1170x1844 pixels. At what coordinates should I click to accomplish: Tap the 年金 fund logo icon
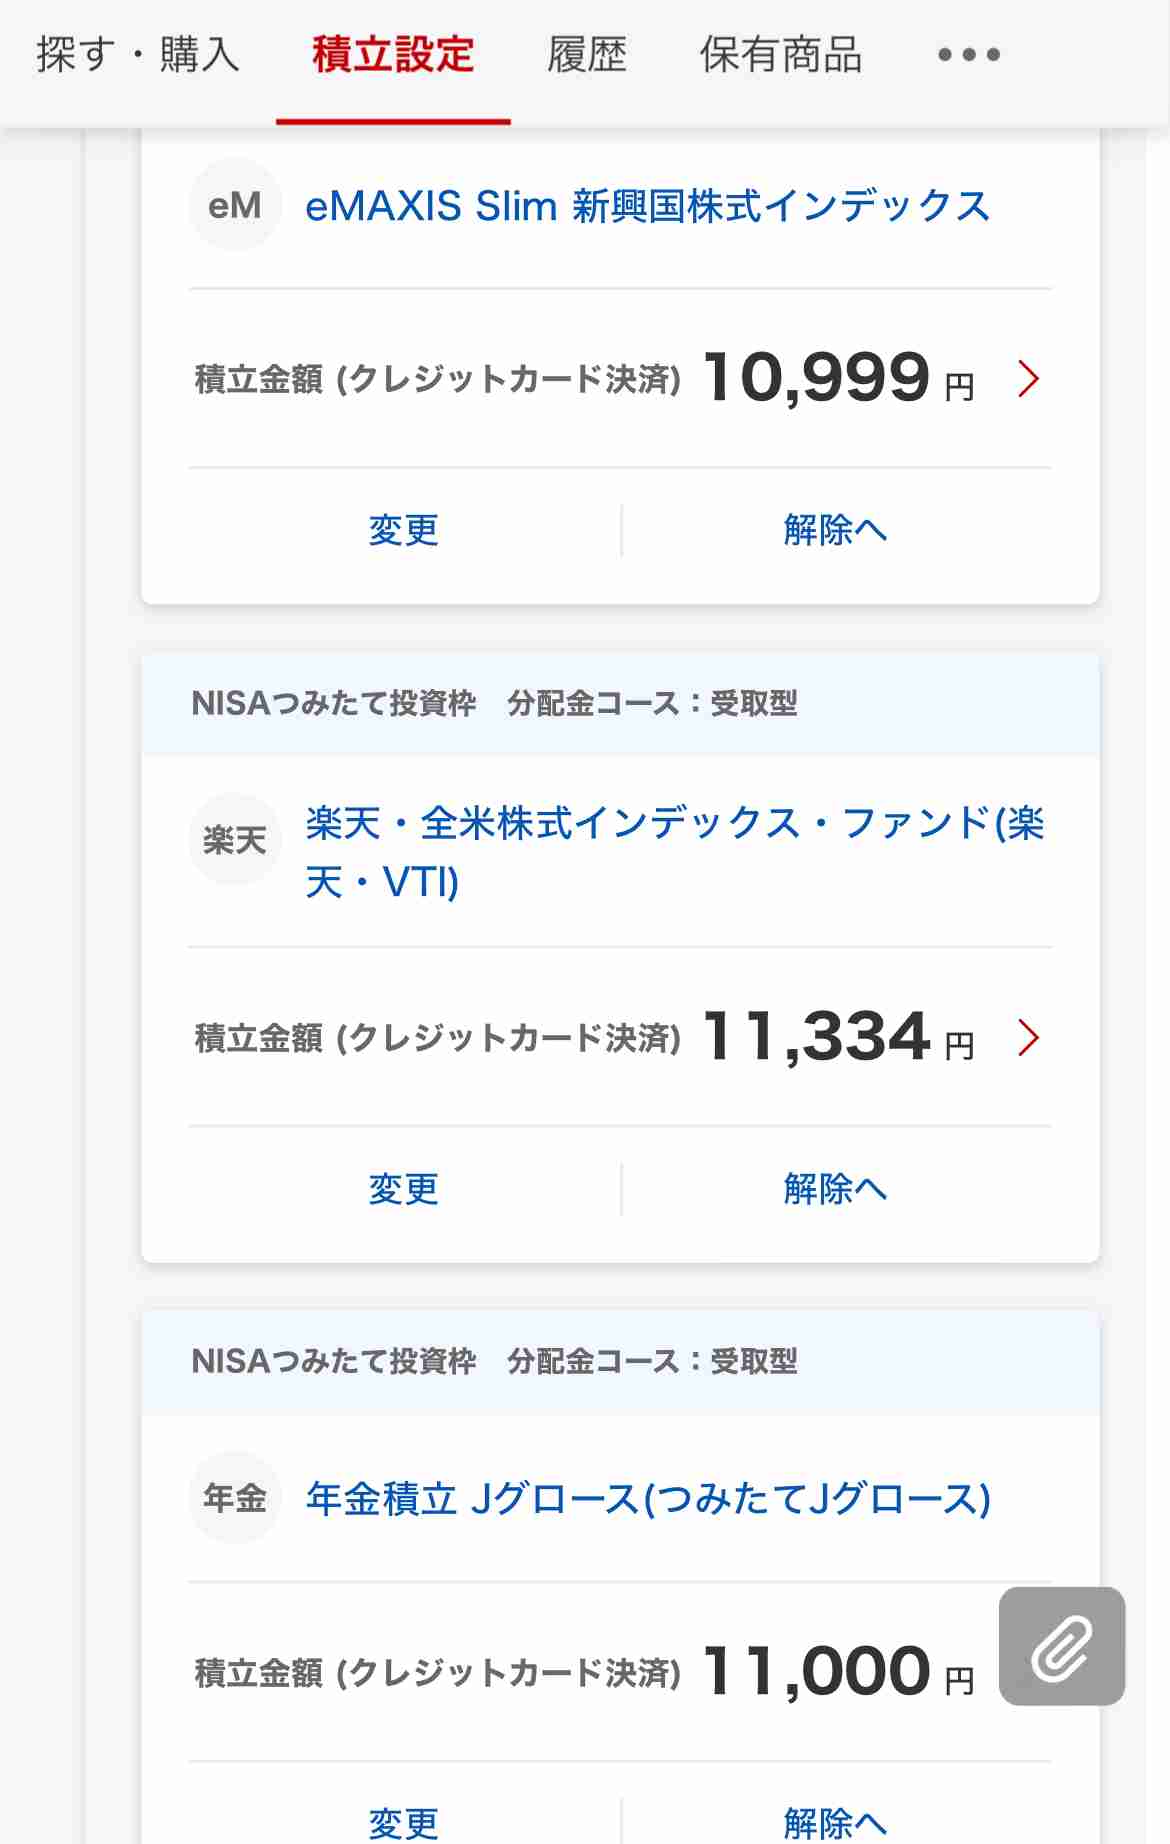[x=235, y=1498]
